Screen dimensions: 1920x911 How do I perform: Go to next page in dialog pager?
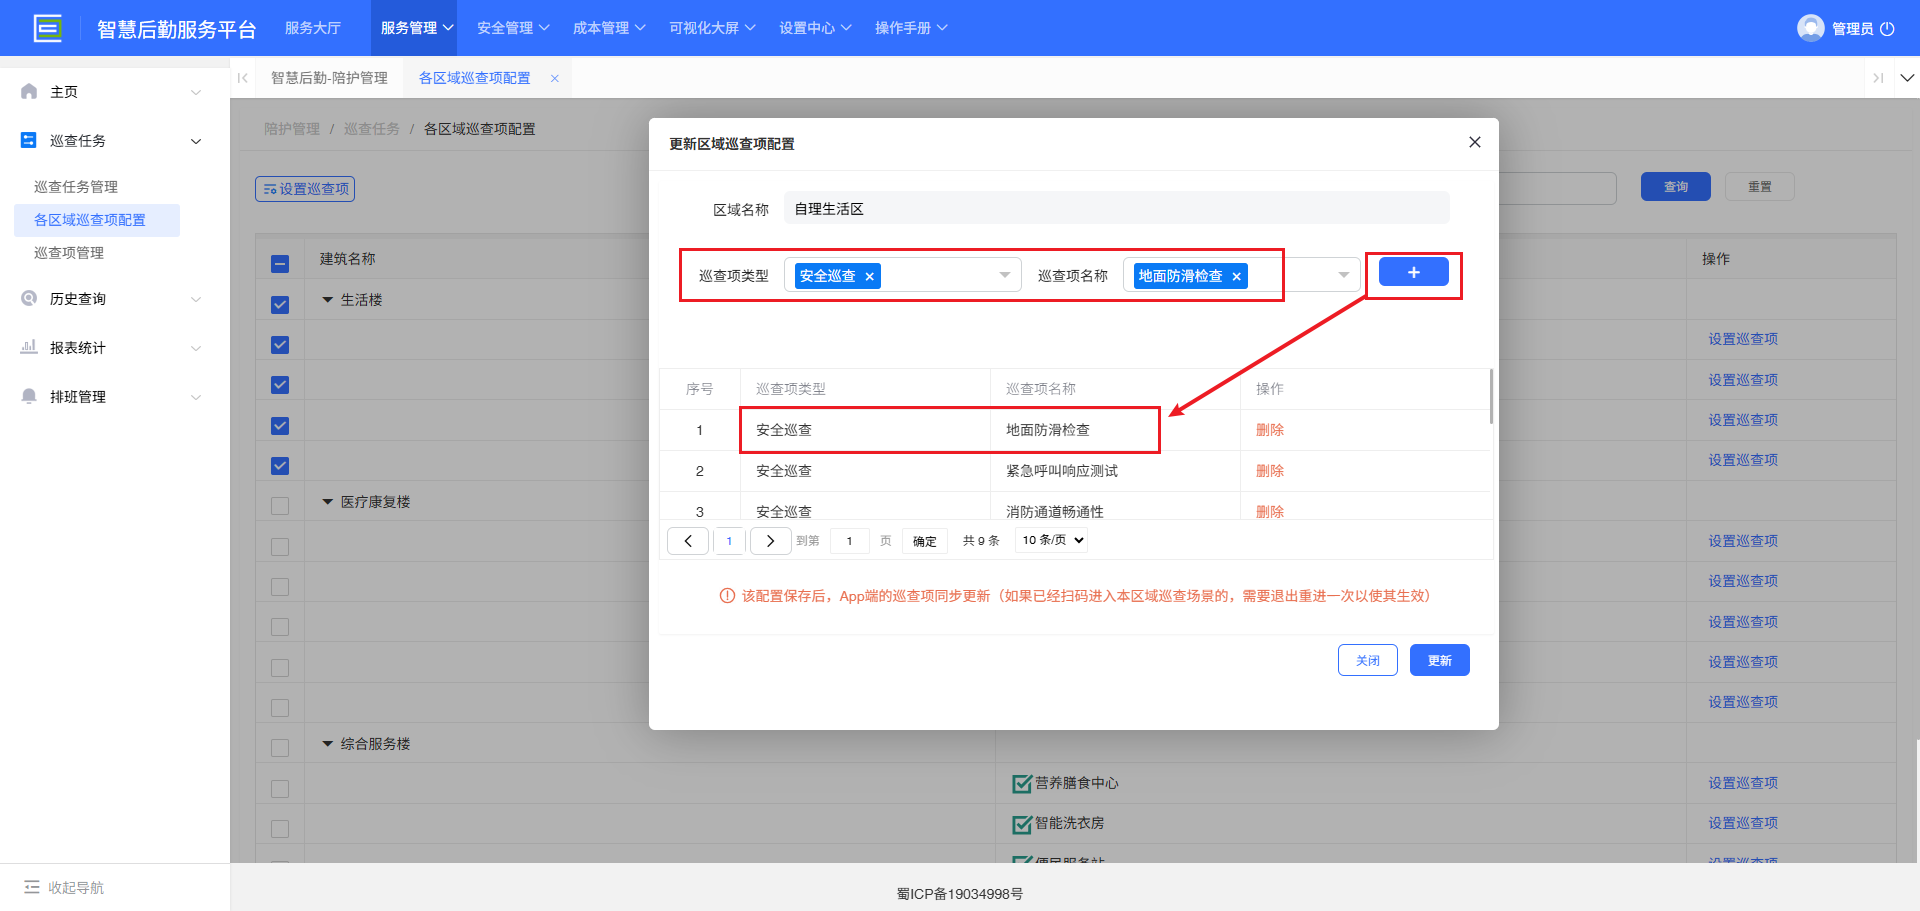click(x=769, y=541)
